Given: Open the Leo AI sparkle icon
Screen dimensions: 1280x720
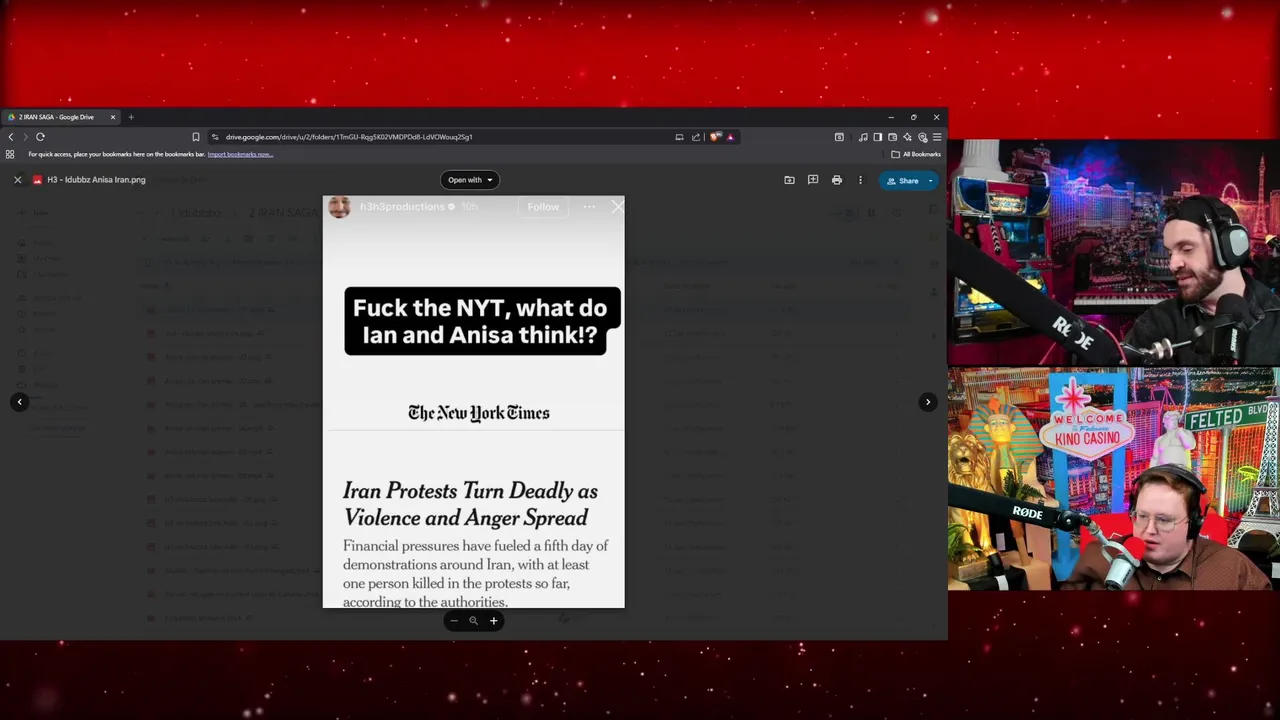Looking at the screenshot, I should click(x=907, y=137).
